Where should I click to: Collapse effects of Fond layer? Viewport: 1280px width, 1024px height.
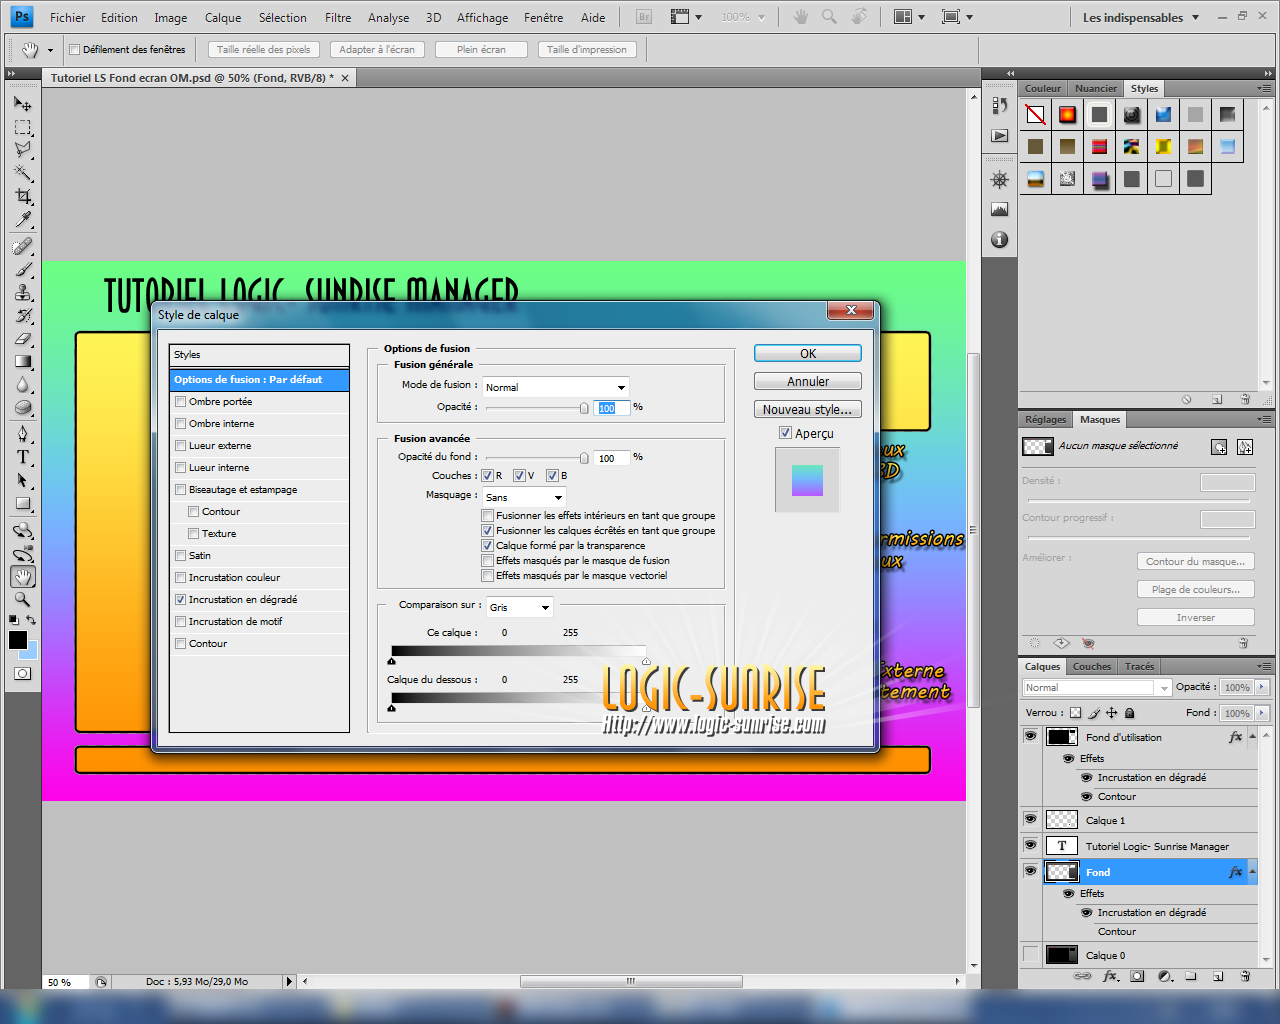click(1251, 872)
